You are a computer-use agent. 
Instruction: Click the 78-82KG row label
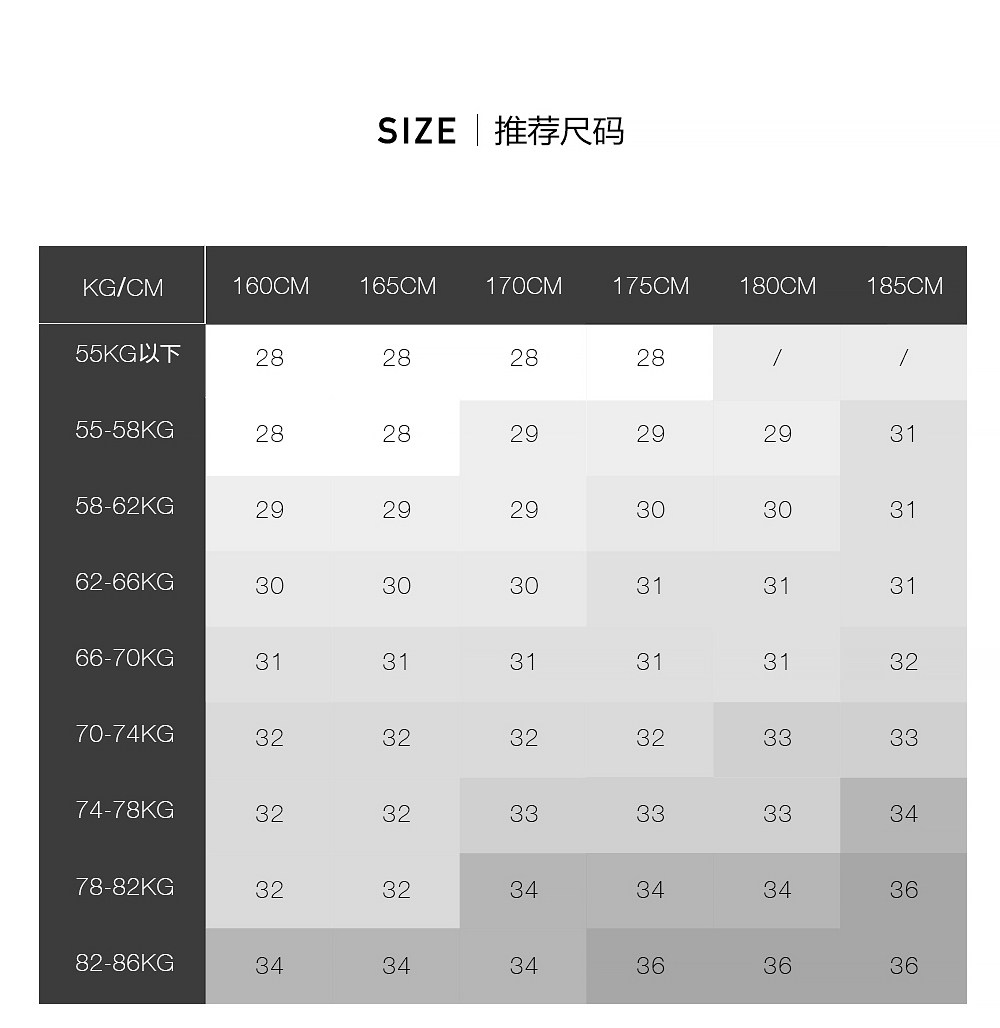coord(124,887)
